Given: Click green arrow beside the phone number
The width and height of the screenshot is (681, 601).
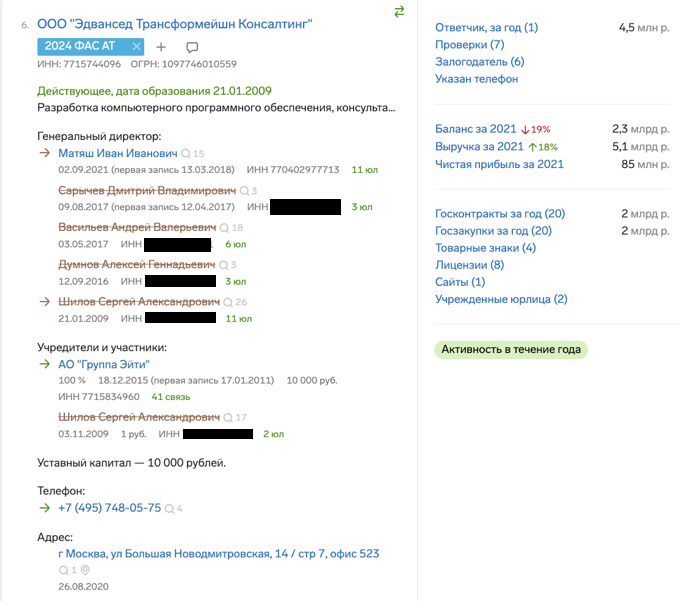Looking at the screenshot, I should (x=45, y=508).
